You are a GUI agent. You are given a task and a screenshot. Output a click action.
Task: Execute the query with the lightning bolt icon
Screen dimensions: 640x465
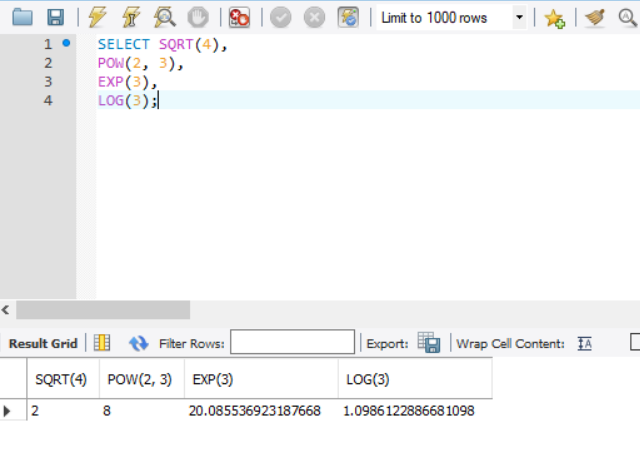pyautogui.click(x=97, y=18)
